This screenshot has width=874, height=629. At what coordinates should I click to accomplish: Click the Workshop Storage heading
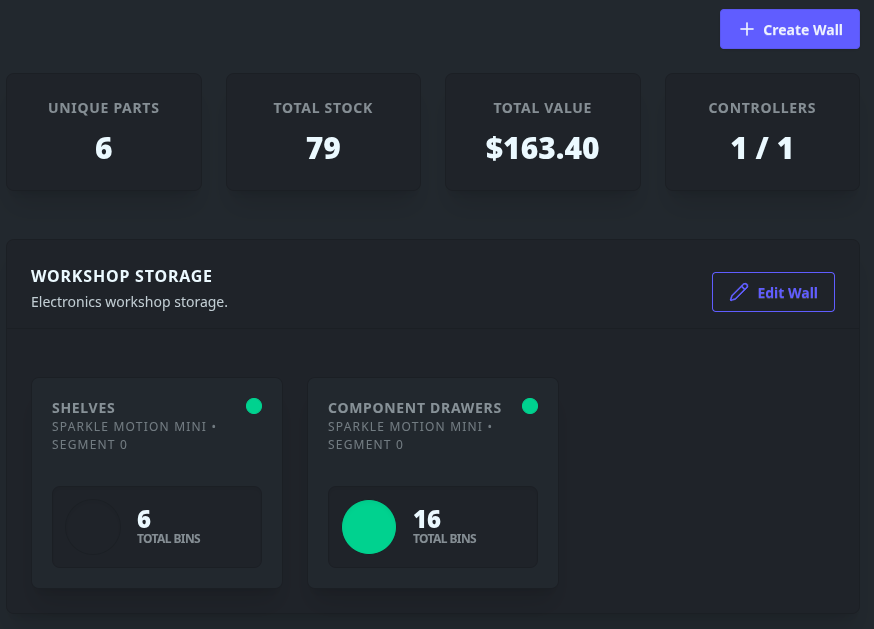(x=121, y=276)
